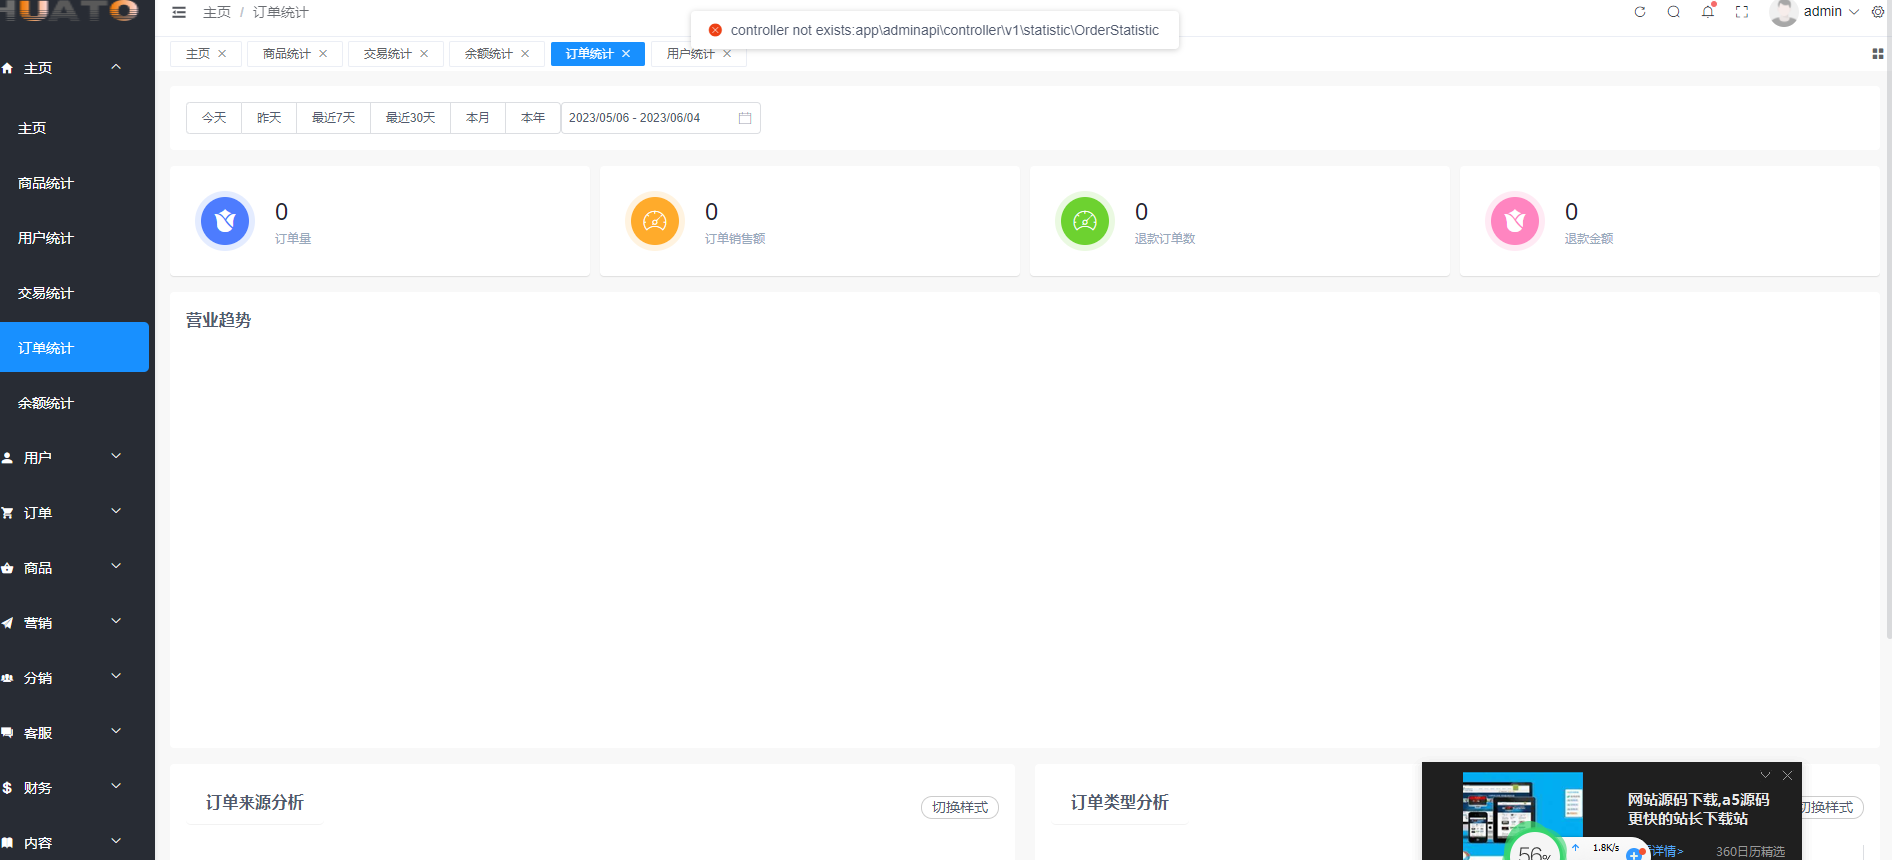This screenshot has width=1892, height=860.
Task: Toggle fullscreen mode icon
Action: [1742, 12]
